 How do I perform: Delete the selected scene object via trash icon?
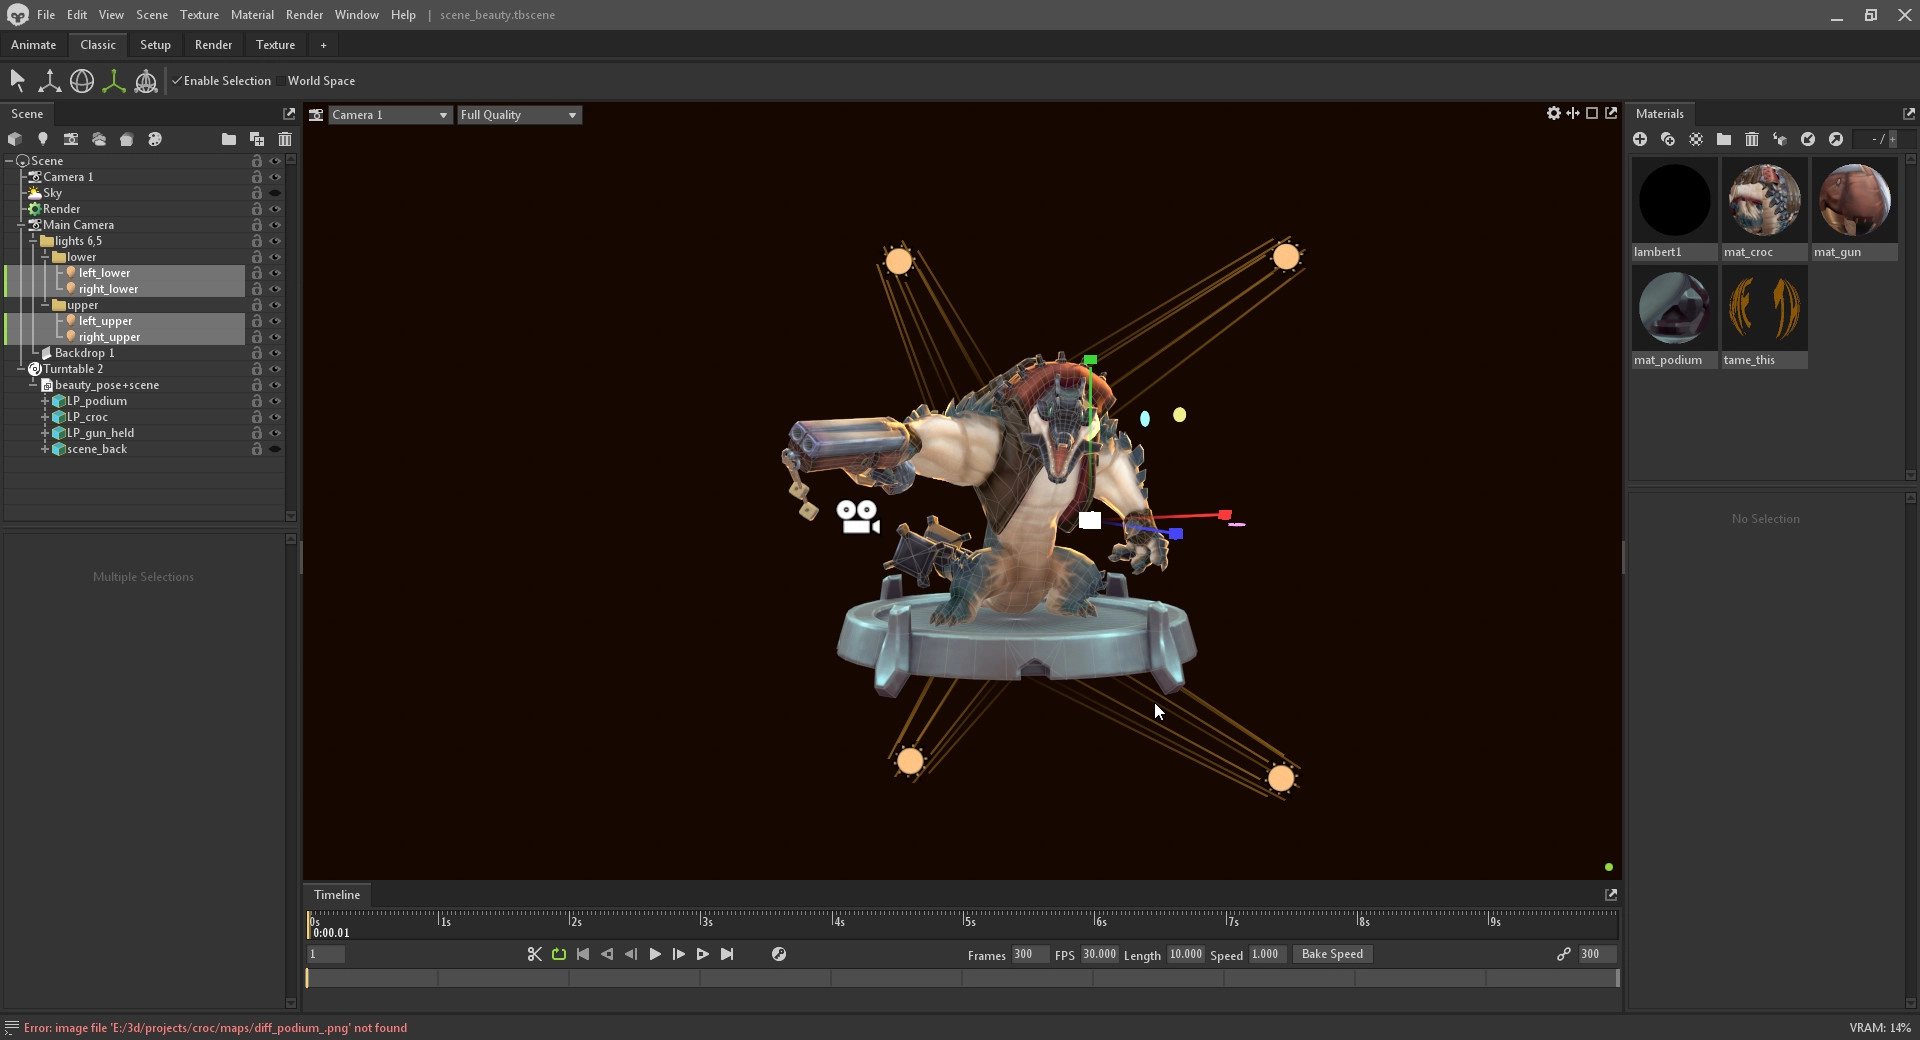pos(285,139)
